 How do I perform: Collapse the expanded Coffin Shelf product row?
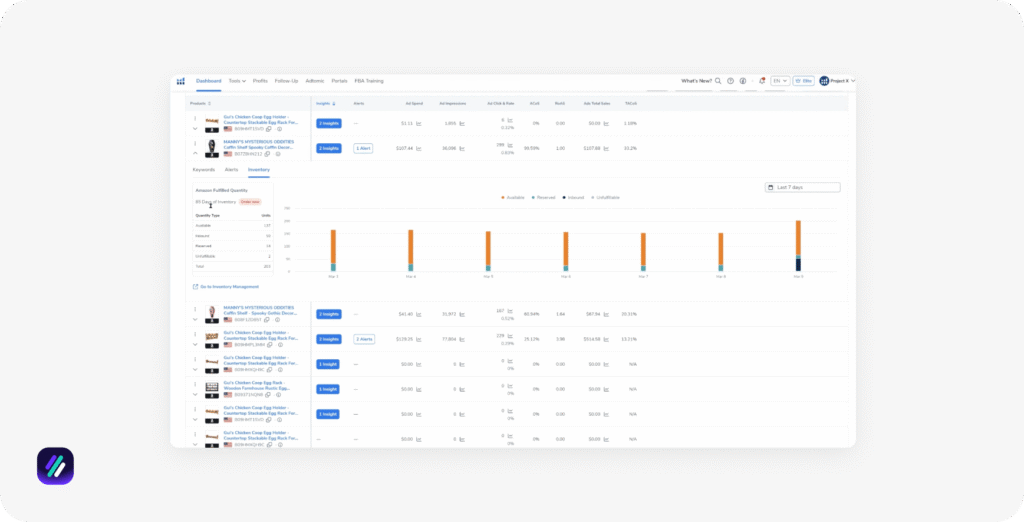click(x=195, y=153)
